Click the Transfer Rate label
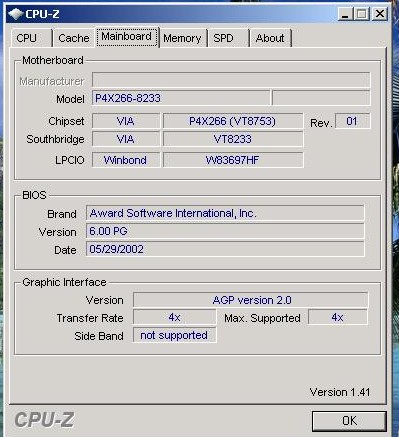The image size is (399, 437). coord(90,318)
